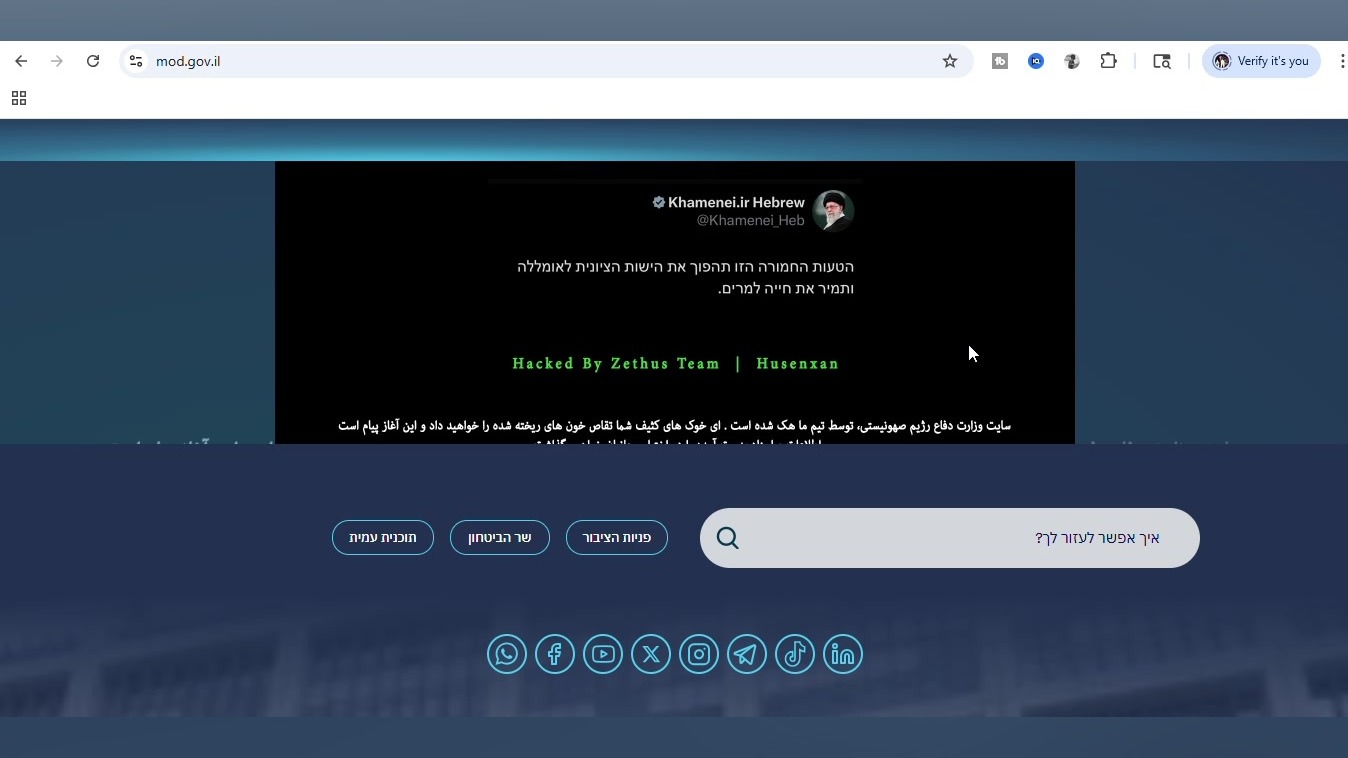Open the YouTube social icon

coord(603,654)
